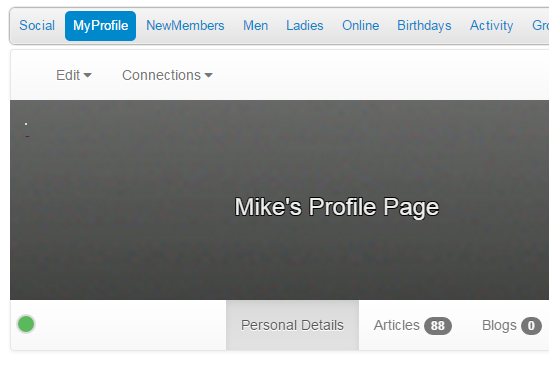
Task: Open the Social menu item
Action: pos(37,26)
